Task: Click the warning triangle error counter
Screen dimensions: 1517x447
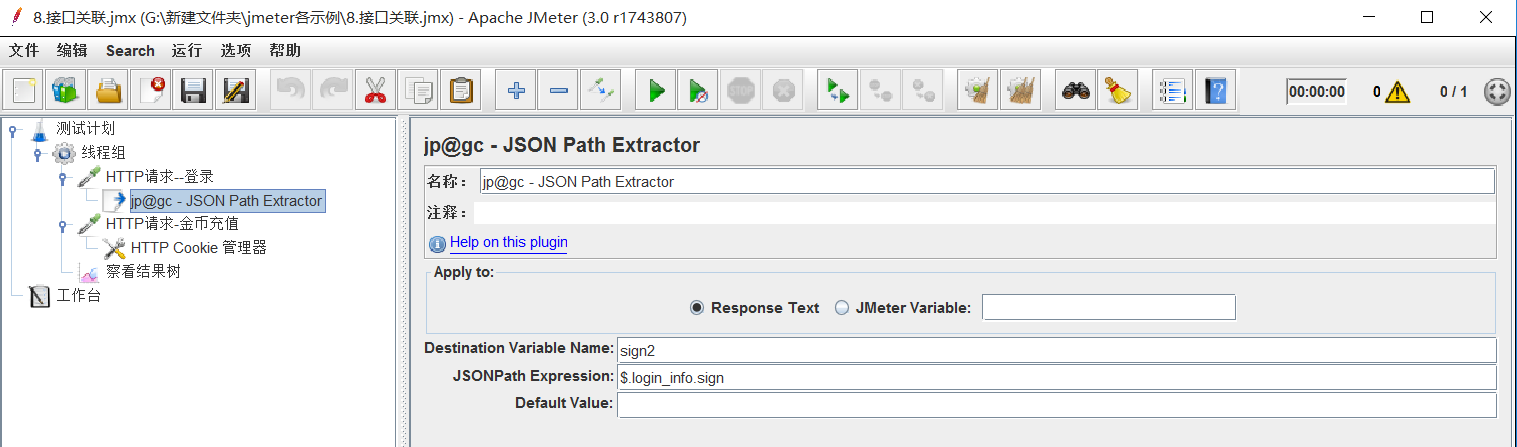Action: 1397,92
